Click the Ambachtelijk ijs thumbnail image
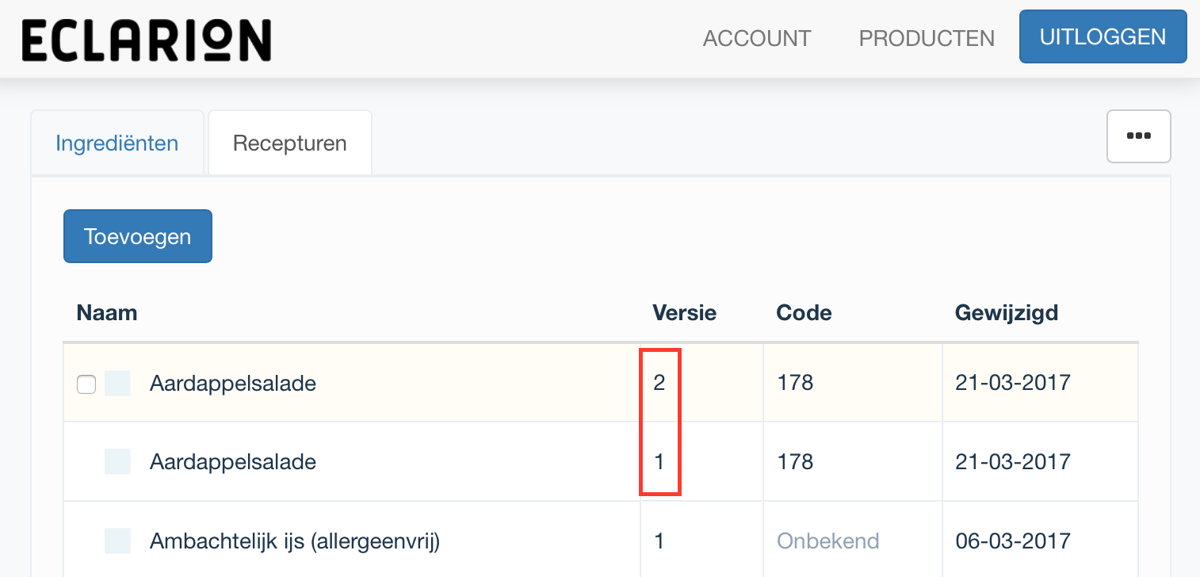This screenshot has height=577, width=1200. 118,541
